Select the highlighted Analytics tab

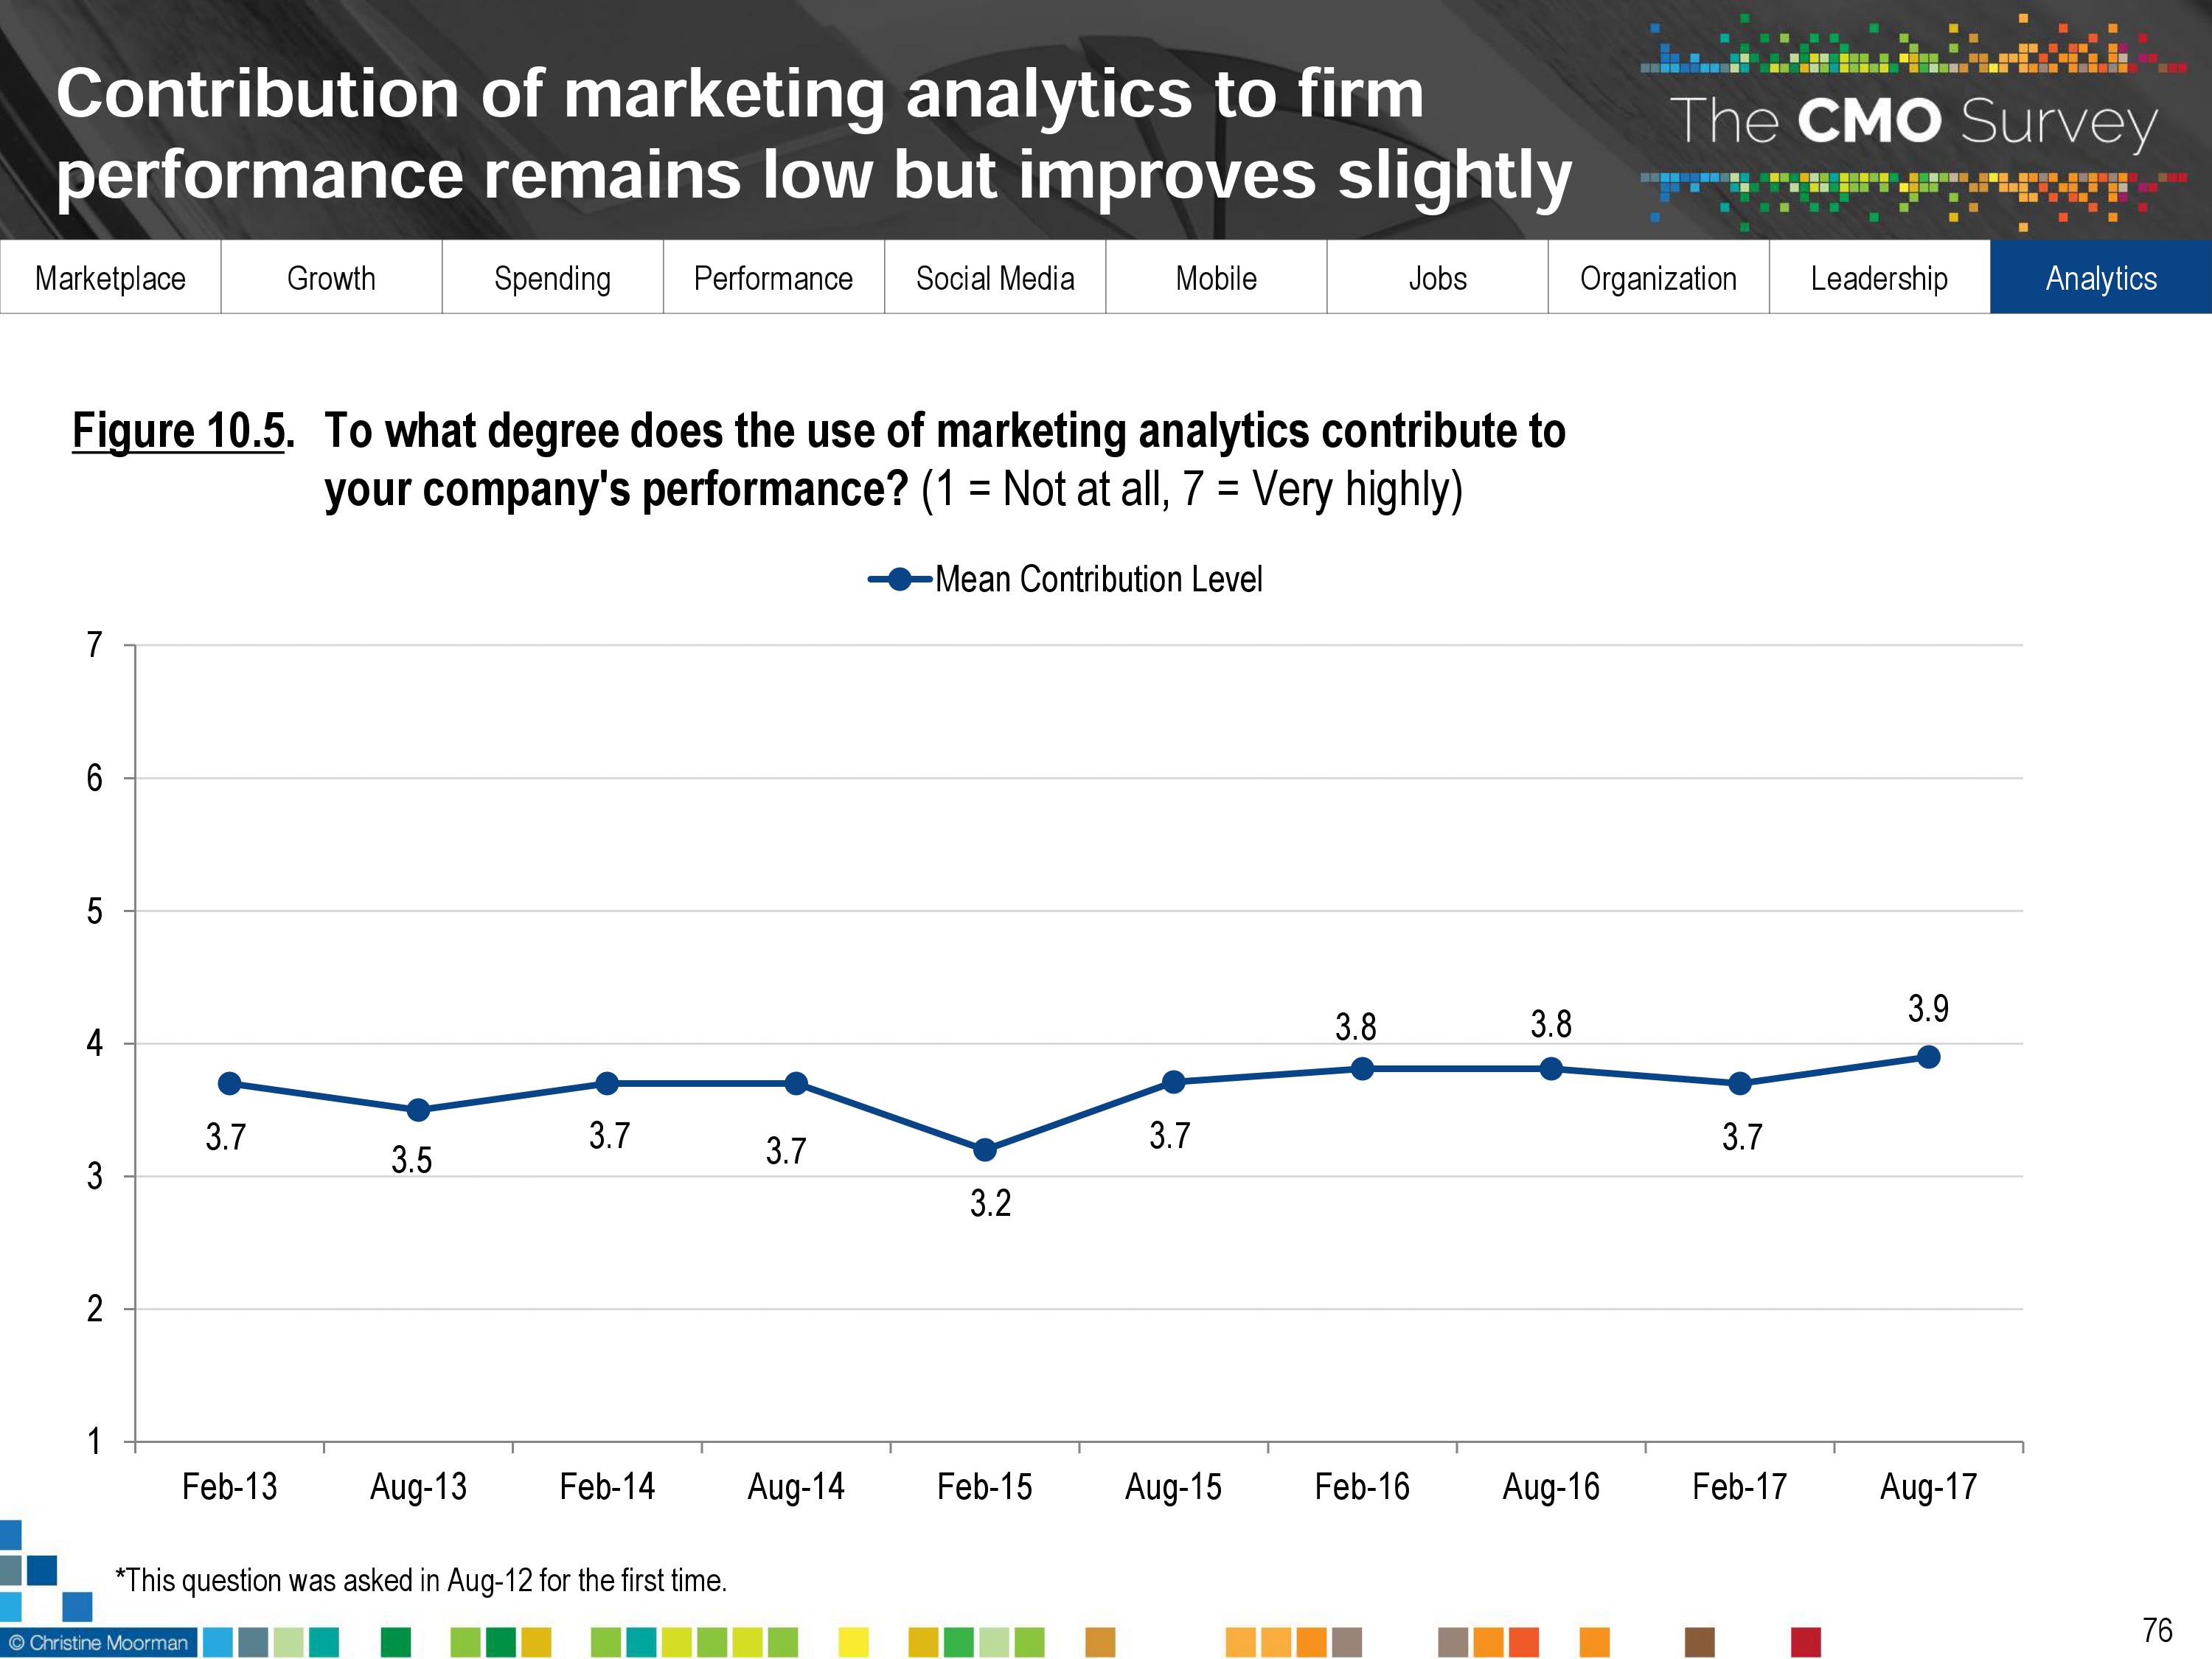pyautogui.click(x=2101, y=278)
